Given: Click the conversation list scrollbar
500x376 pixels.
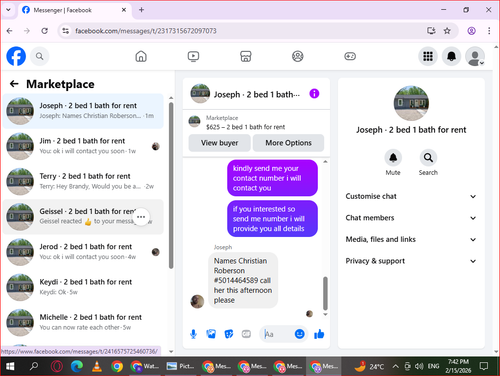Looking at the screenshot, I should 171,185.
